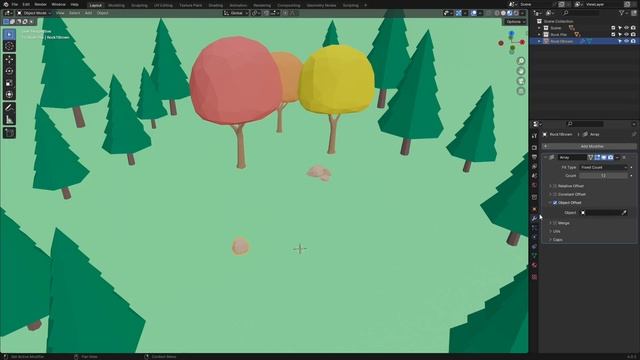
Task: Open the viewport Add menu
Action: pyautogui.click(x=88, y=13)
